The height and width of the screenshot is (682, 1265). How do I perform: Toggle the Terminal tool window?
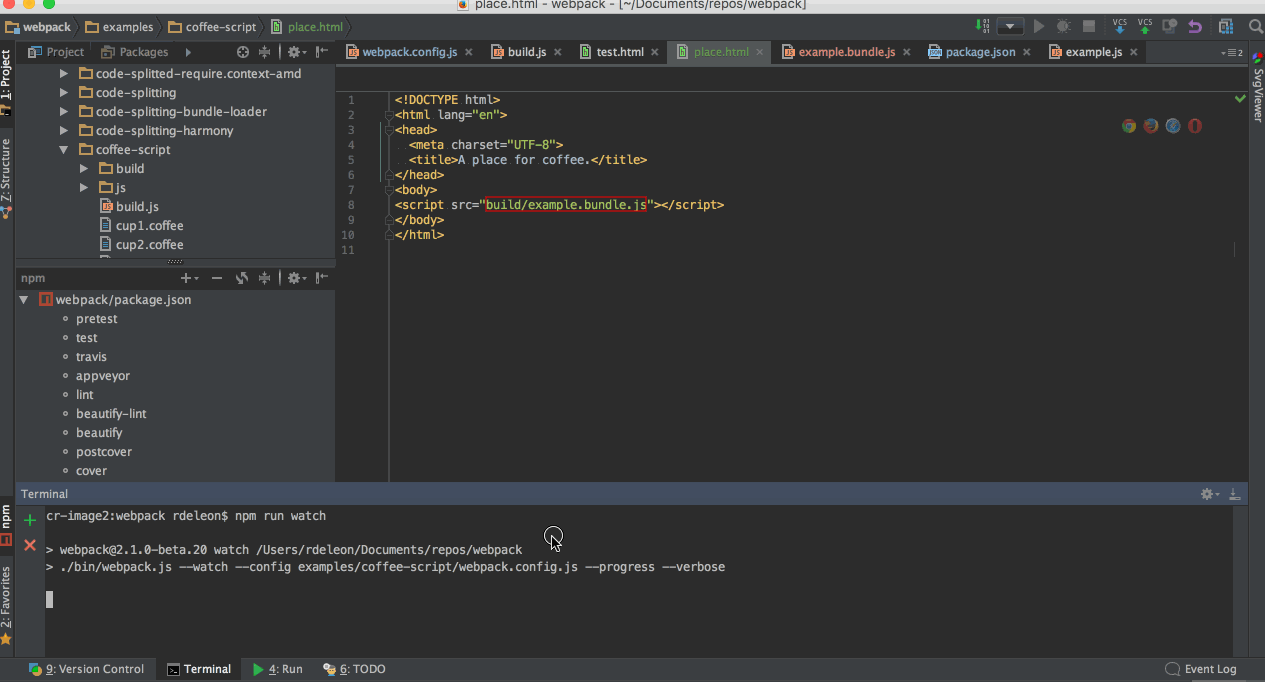tap(198, 668)
